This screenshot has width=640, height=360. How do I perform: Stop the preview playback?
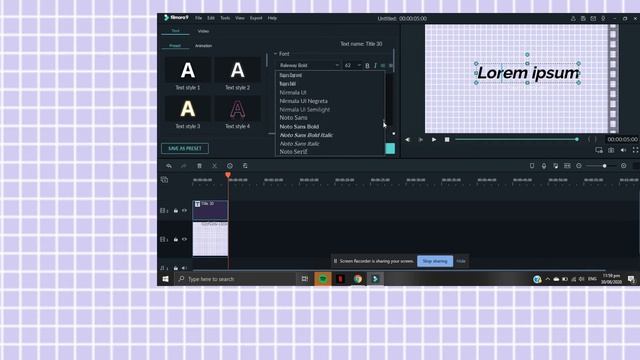pos(447,140)
